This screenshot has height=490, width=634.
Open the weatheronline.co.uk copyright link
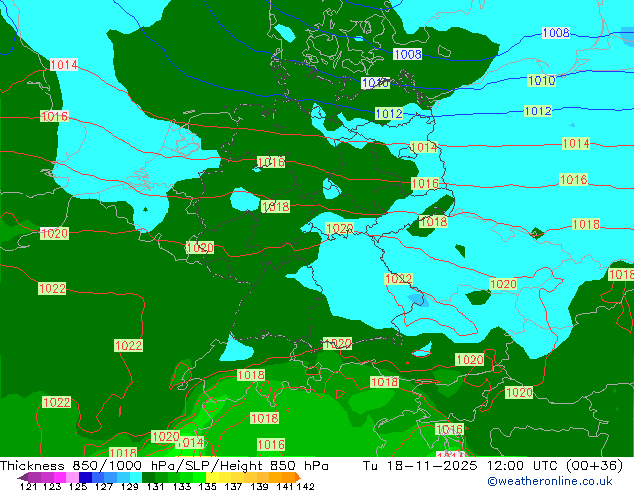pyautogui.click(x=550, y=481)
